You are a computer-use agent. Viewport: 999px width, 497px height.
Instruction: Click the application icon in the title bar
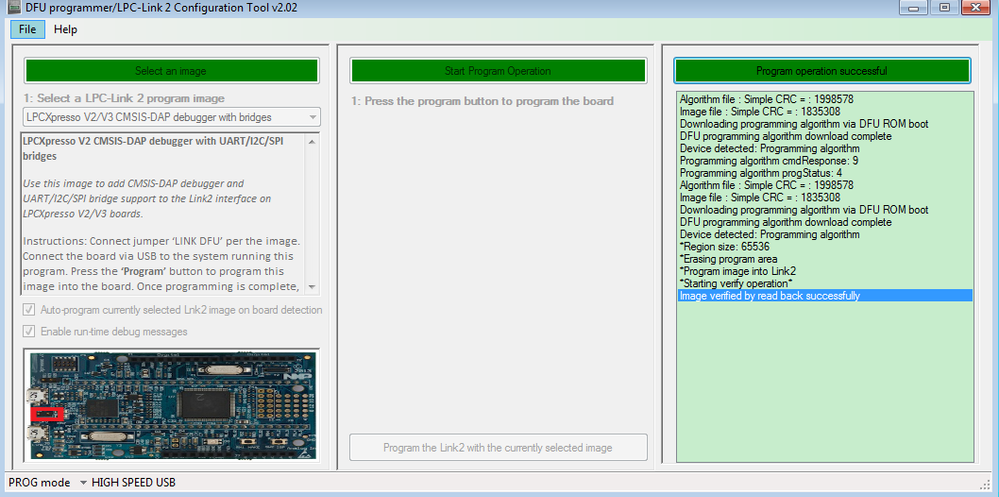click(x=13, y=8)
